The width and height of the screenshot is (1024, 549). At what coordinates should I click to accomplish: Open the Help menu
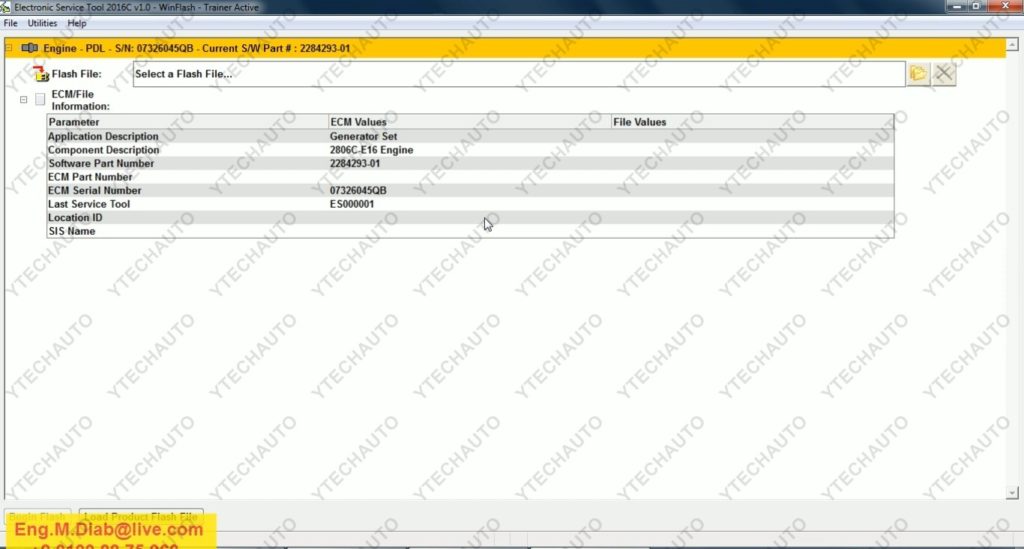[77, 22]
